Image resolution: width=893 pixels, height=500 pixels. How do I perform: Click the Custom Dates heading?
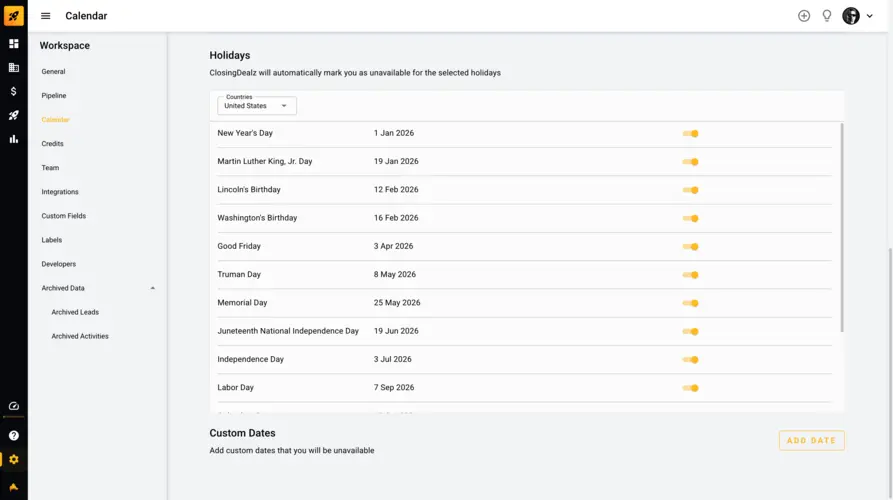coord(242,433)
